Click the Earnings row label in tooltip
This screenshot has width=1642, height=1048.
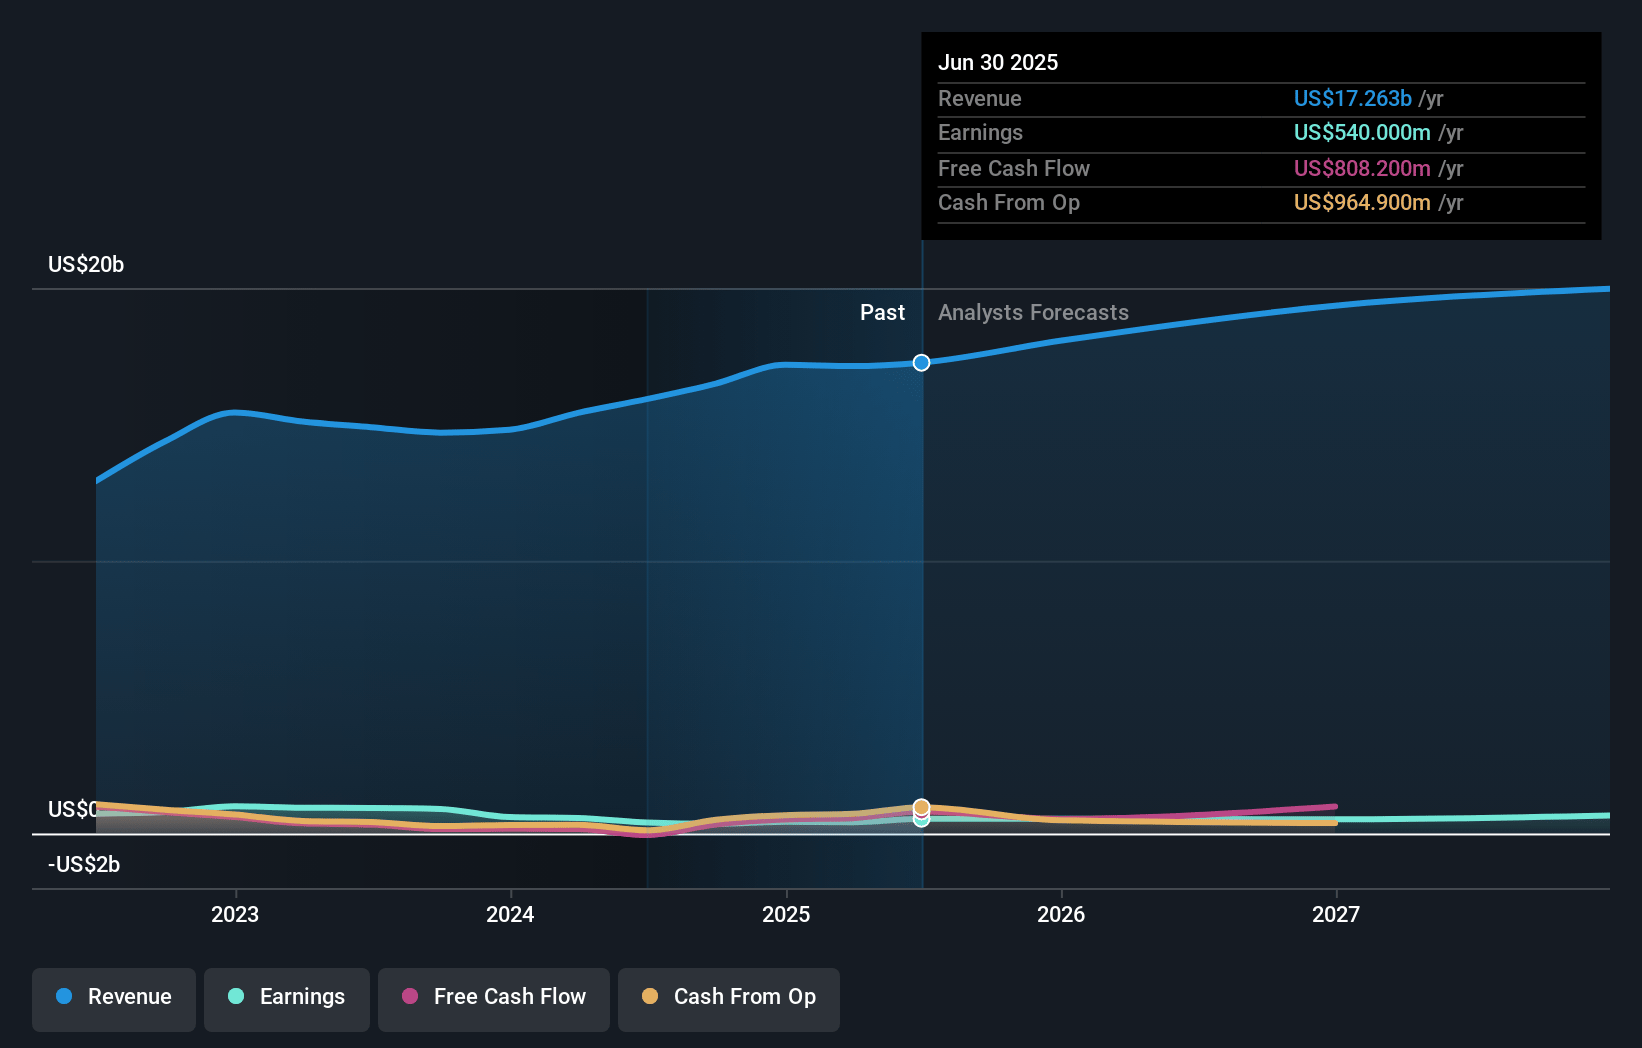(x=980, y=132)
